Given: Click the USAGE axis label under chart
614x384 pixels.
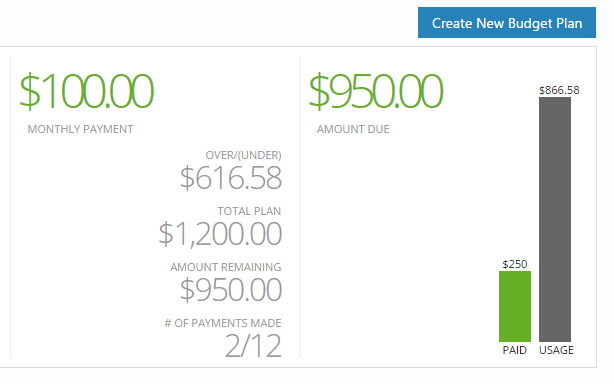Looking at the screenshot, I should point(556,350).
